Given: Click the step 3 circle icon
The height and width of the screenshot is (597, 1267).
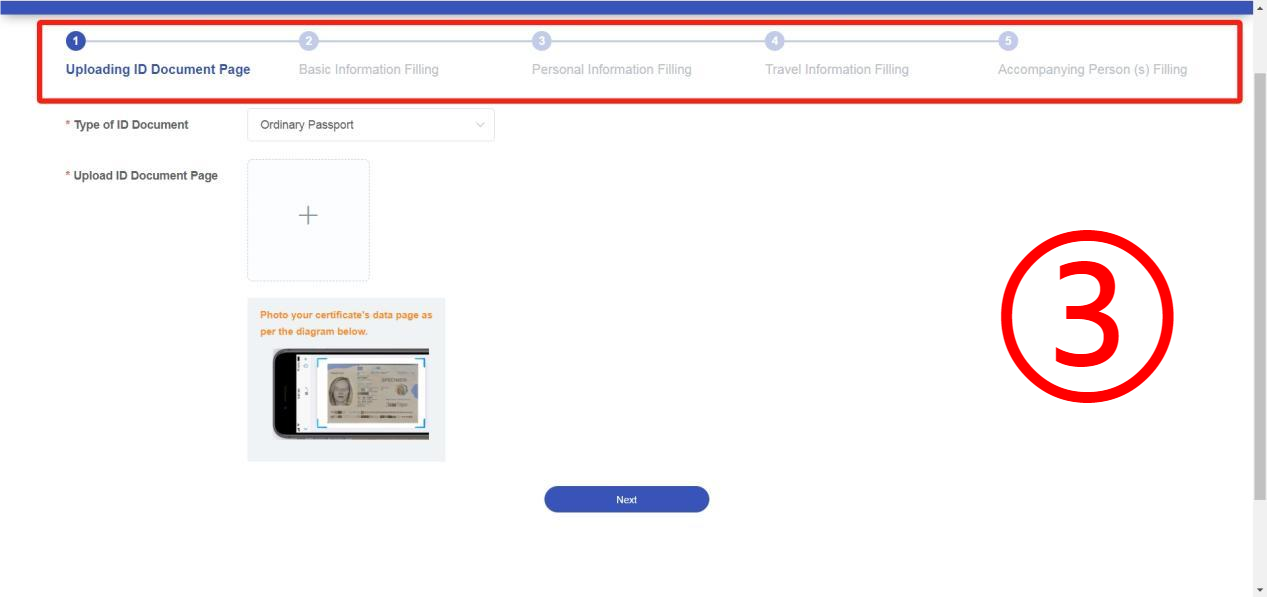Looking at the screenshot, I should click(x=541, y=41).
